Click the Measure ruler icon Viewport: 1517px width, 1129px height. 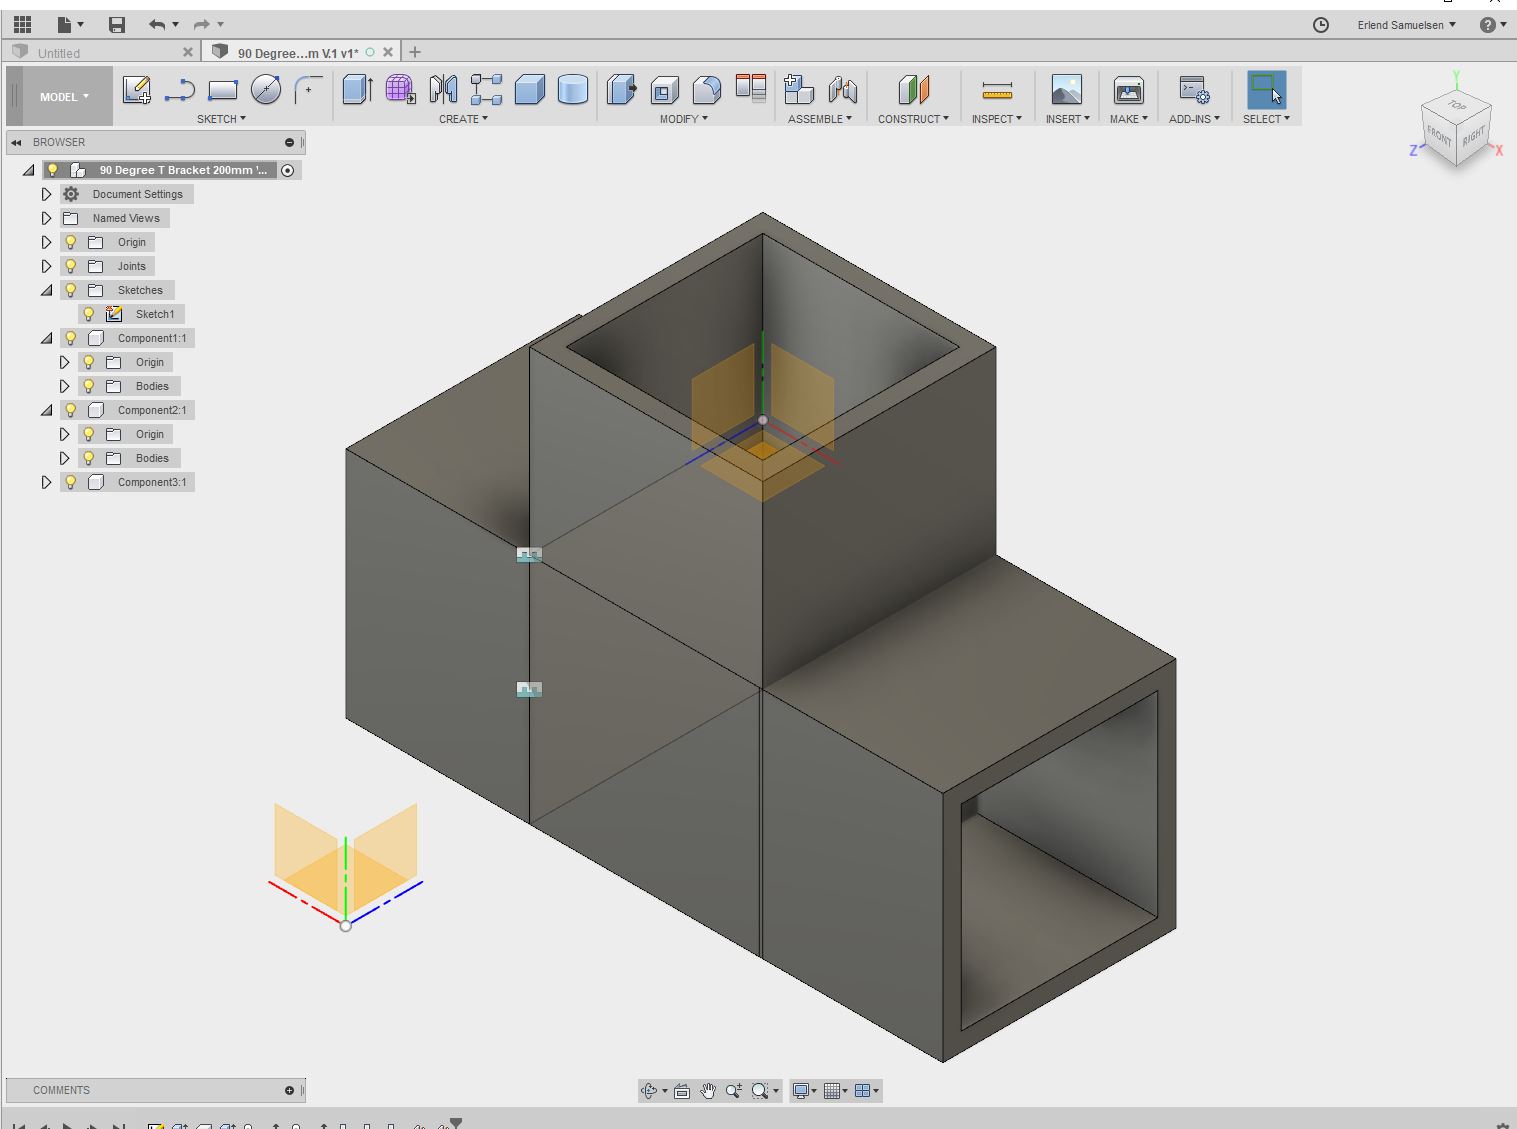click(997, 91)
